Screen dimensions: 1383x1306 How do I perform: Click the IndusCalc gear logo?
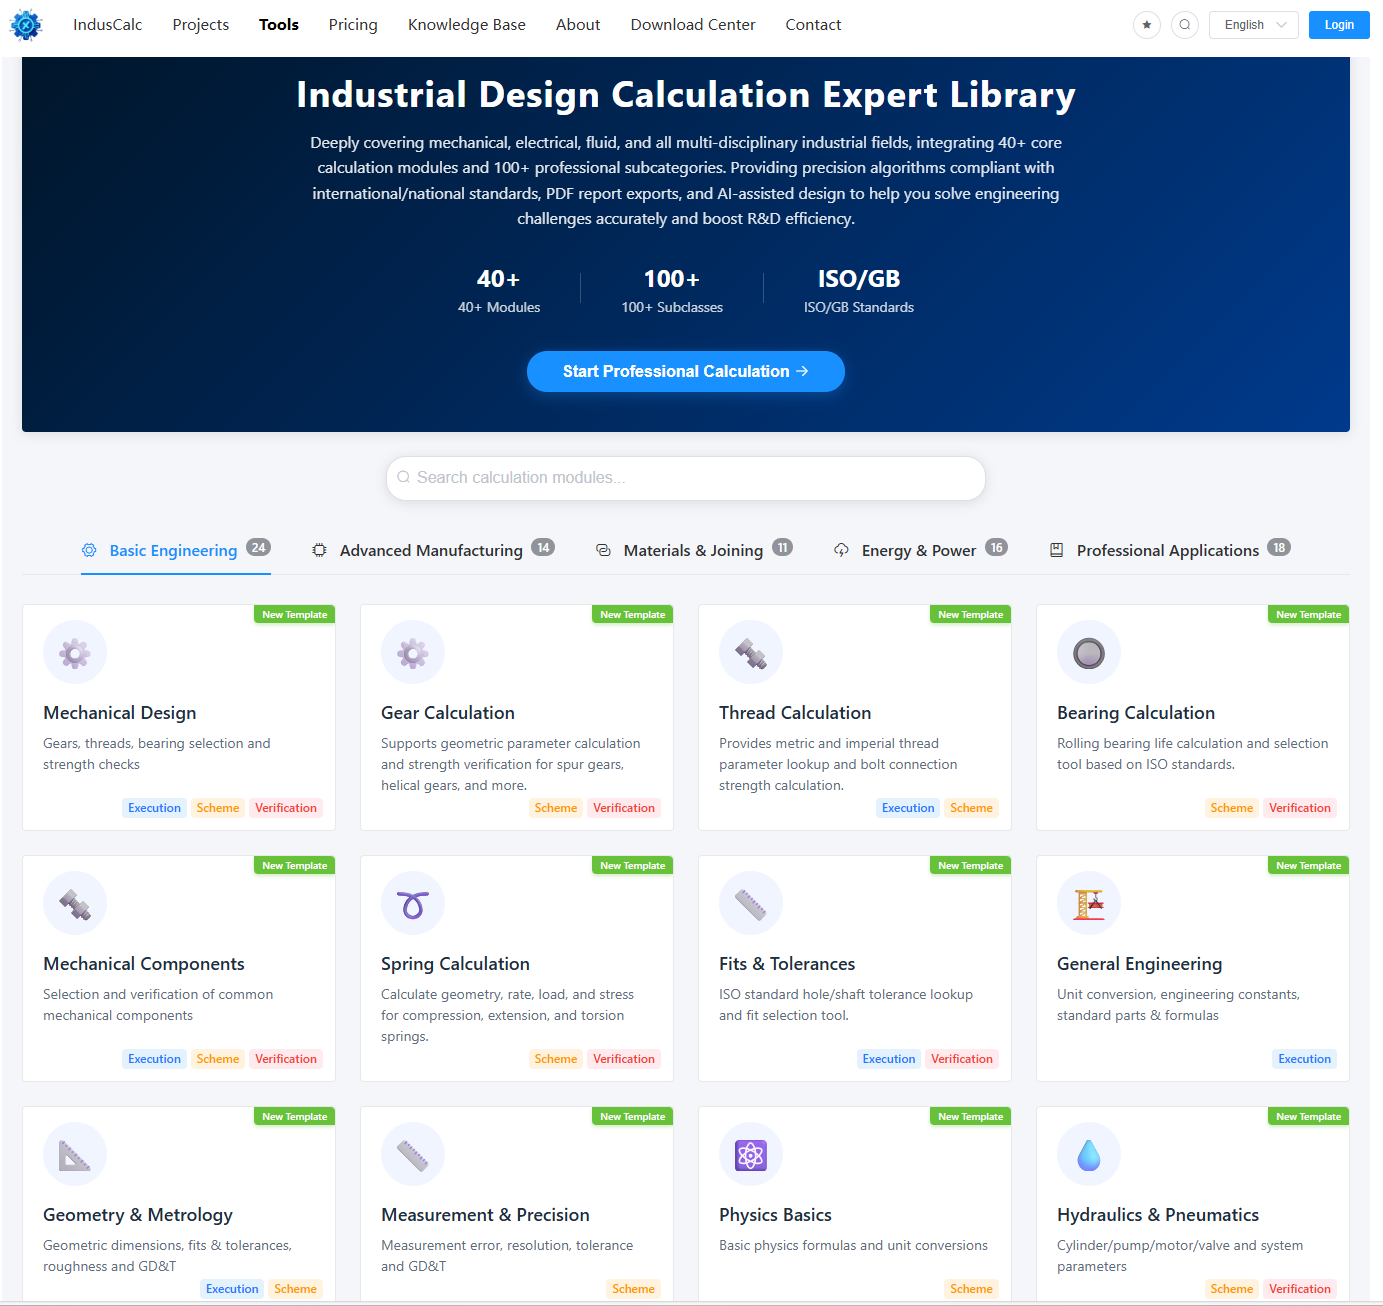click(x=26, y=25)
